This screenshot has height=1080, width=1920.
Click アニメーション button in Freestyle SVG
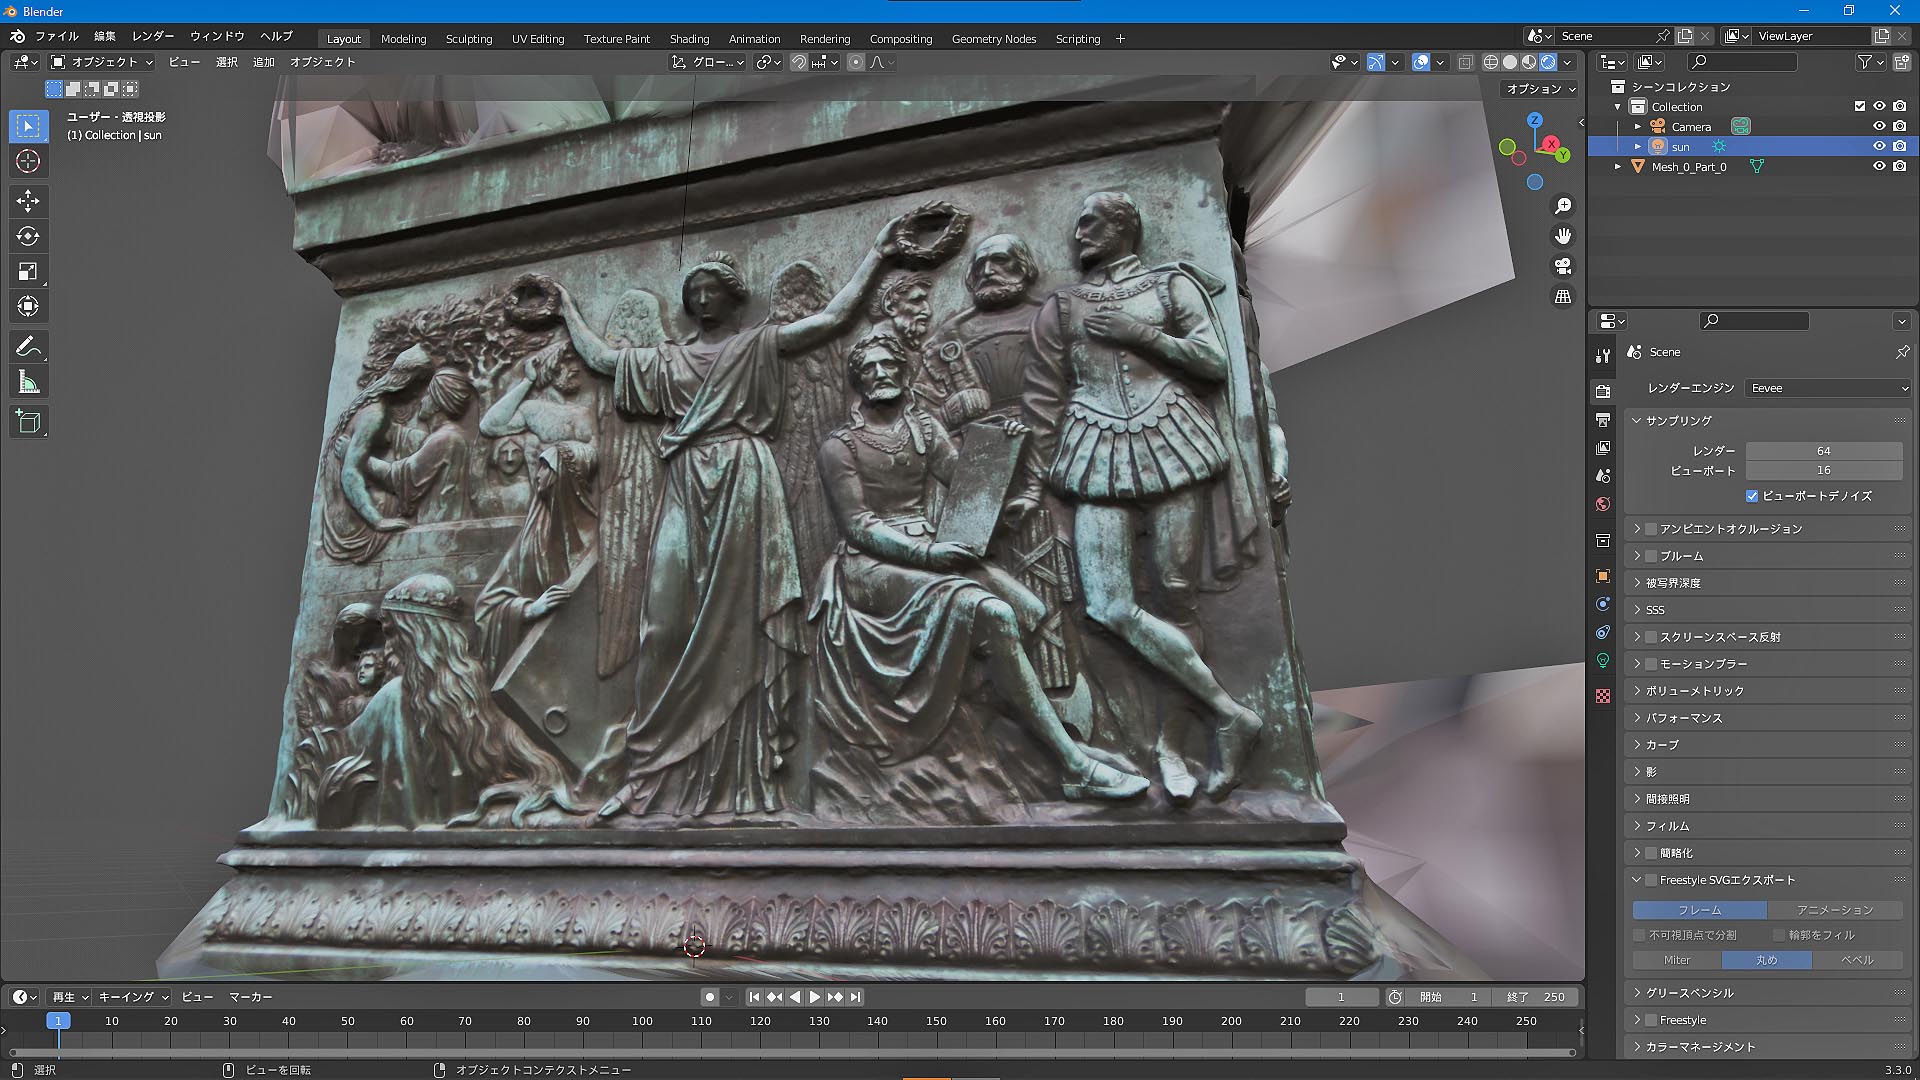pos(1835,910)
